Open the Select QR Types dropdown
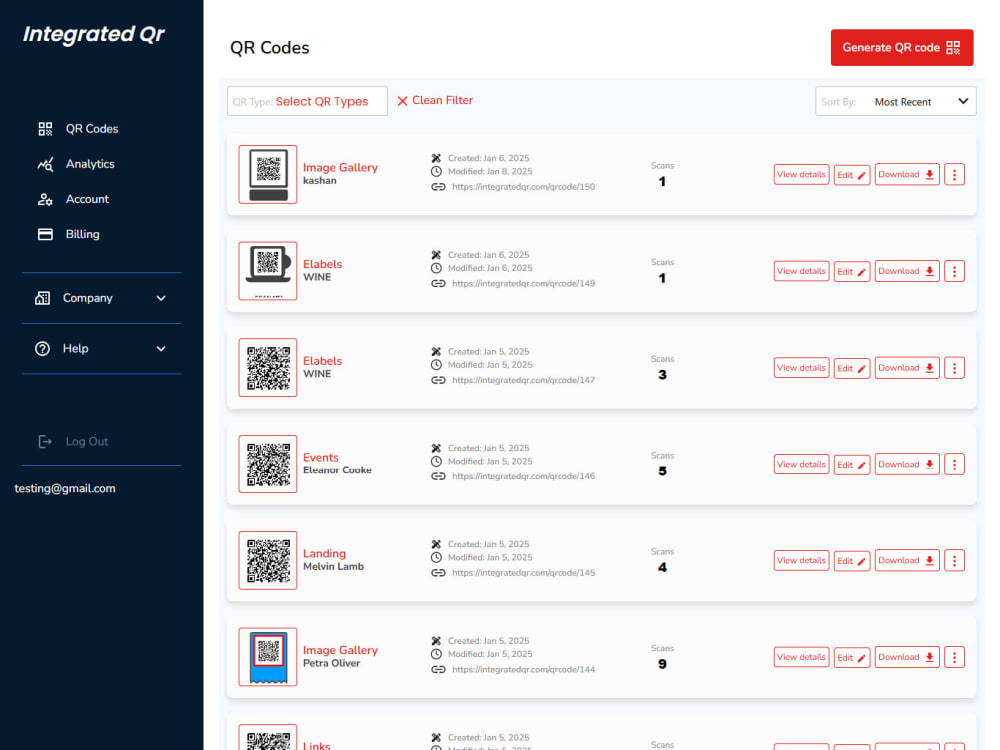The image size is (1000, 750). coord(307,101)
